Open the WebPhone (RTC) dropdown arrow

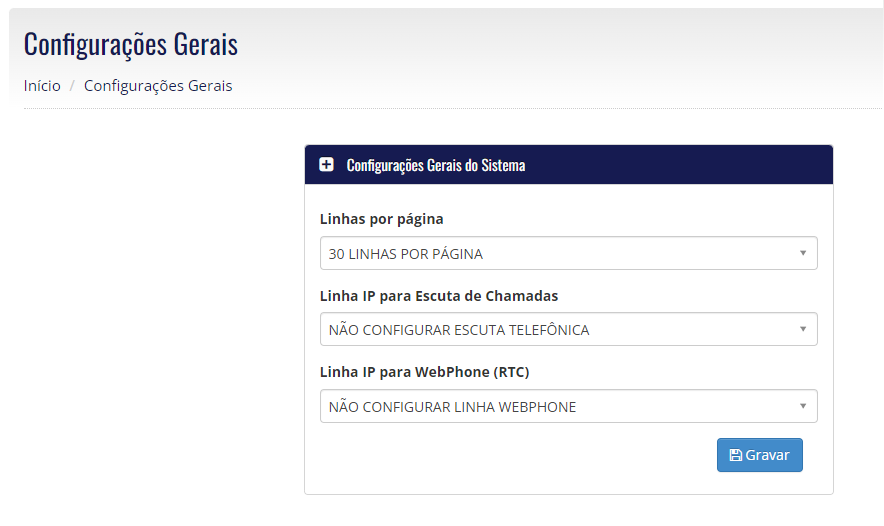(803, 406)
